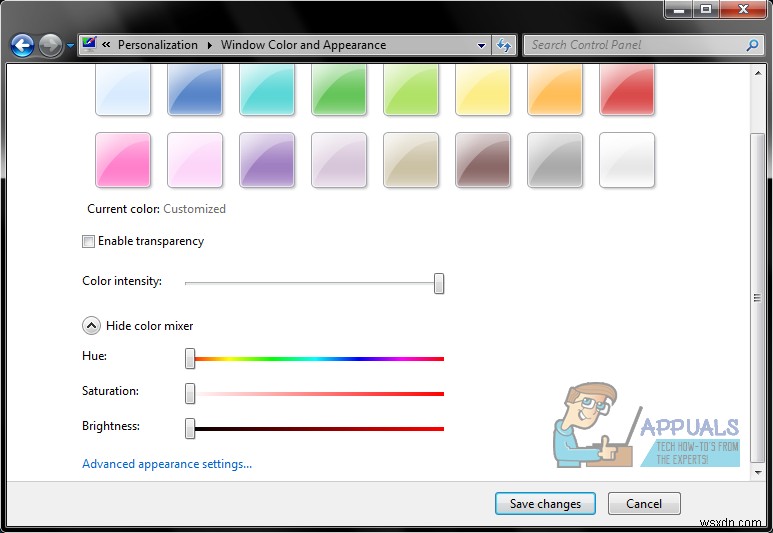
Task: Select the Blush pale-pink color swatch
Action: tap(195, 160)
